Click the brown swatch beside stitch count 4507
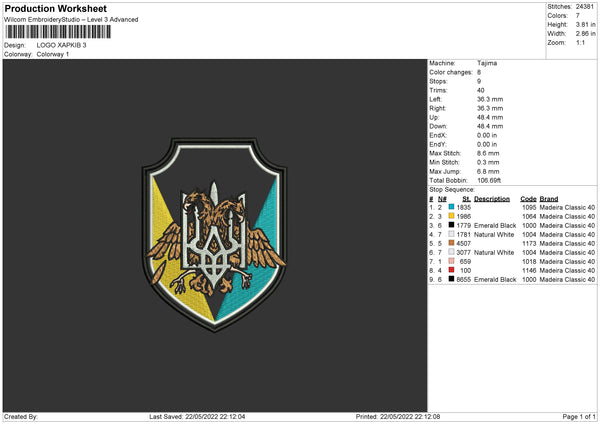 pyautogui.click(x=452, y=243)
